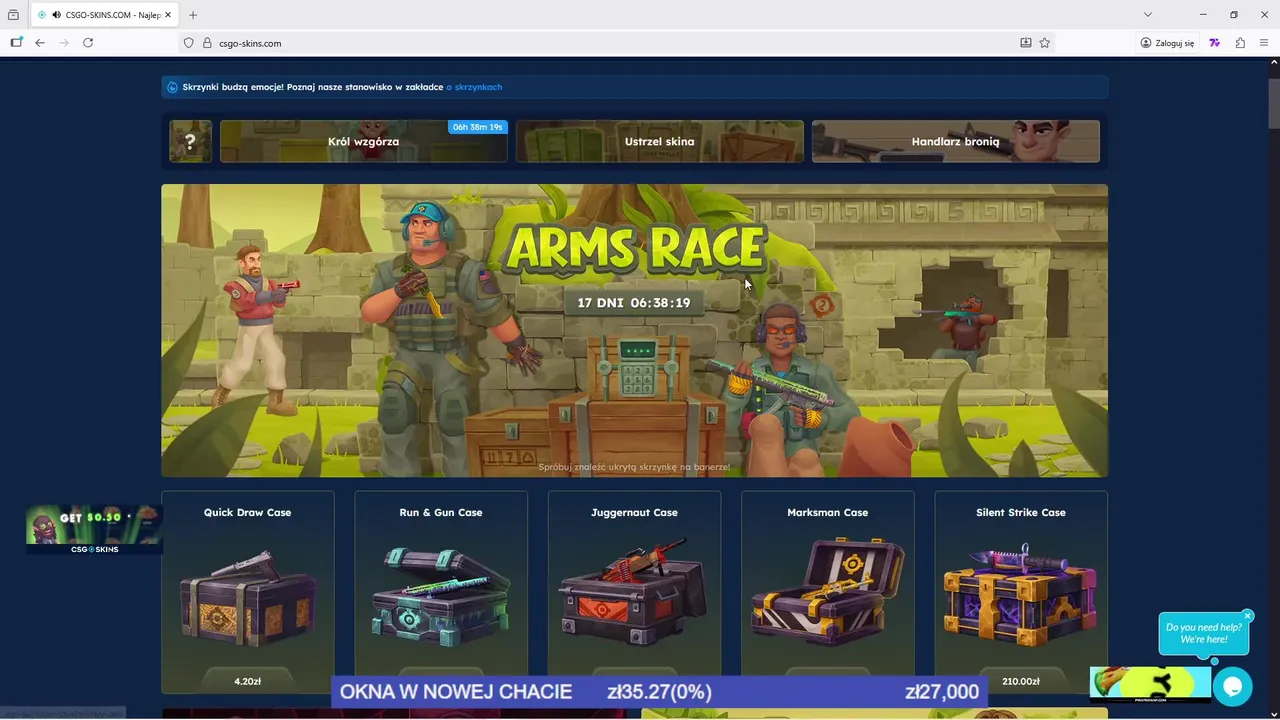Click the GET $0.50 promo banner
1280x720 pixels.
(94, 529)
